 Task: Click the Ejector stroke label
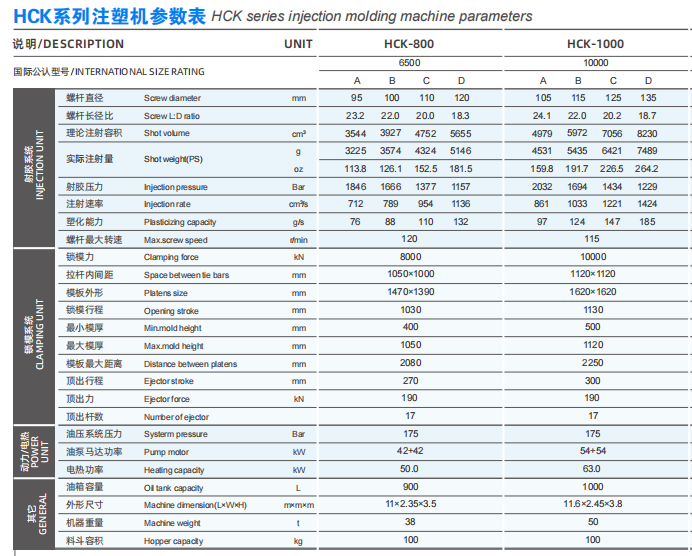[169, 381]
